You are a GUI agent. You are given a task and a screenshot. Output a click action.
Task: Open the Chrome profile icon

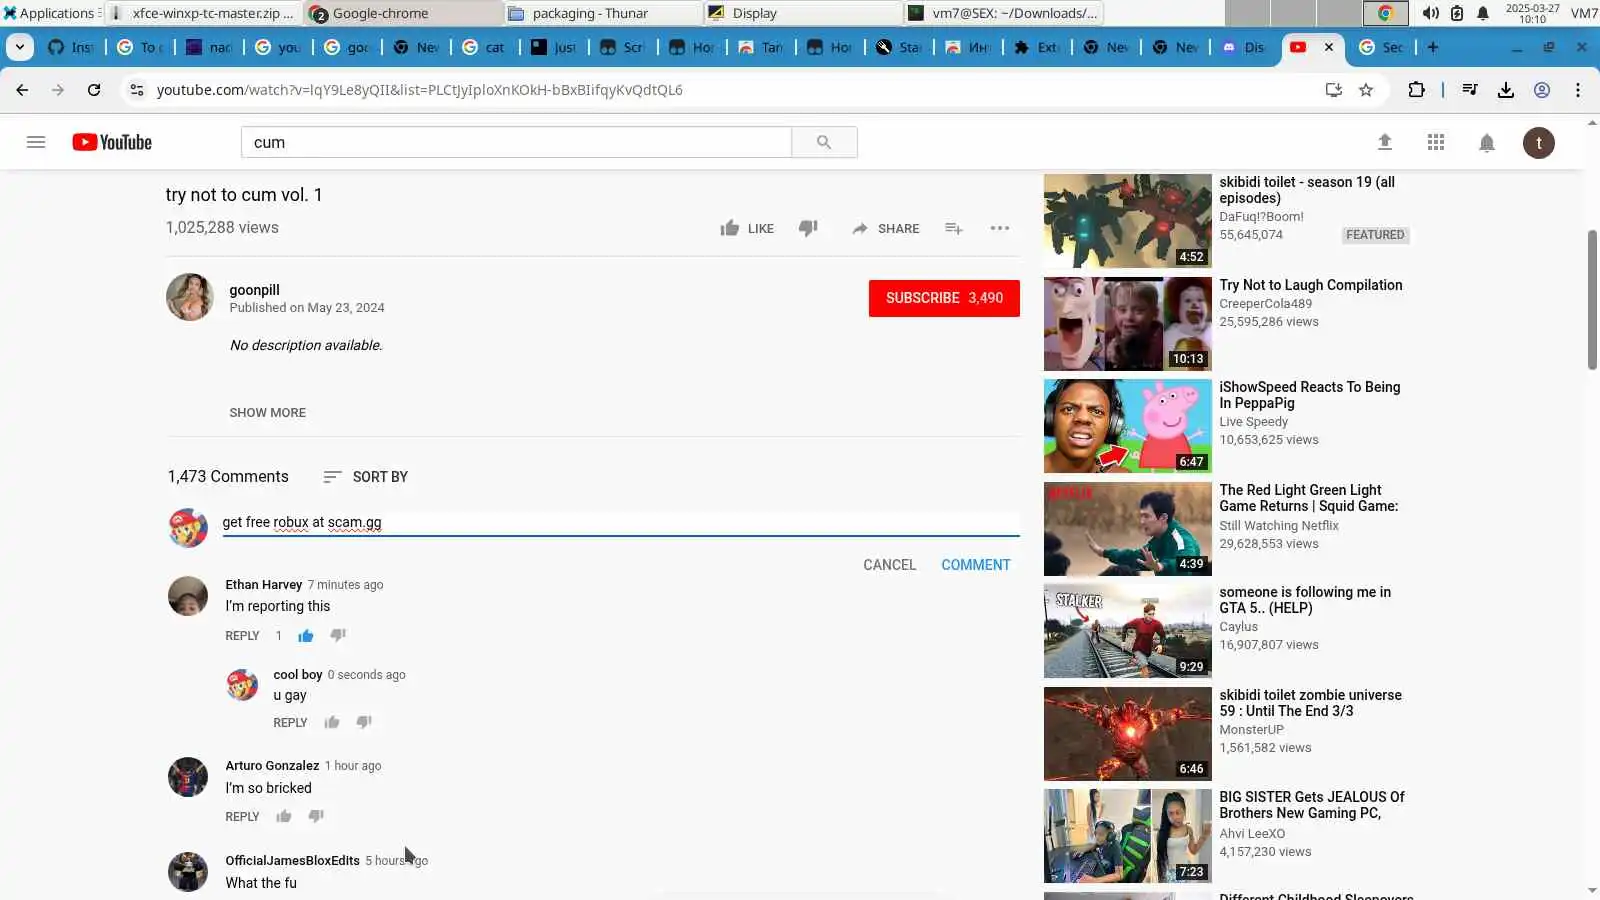tap(1542, 90)
